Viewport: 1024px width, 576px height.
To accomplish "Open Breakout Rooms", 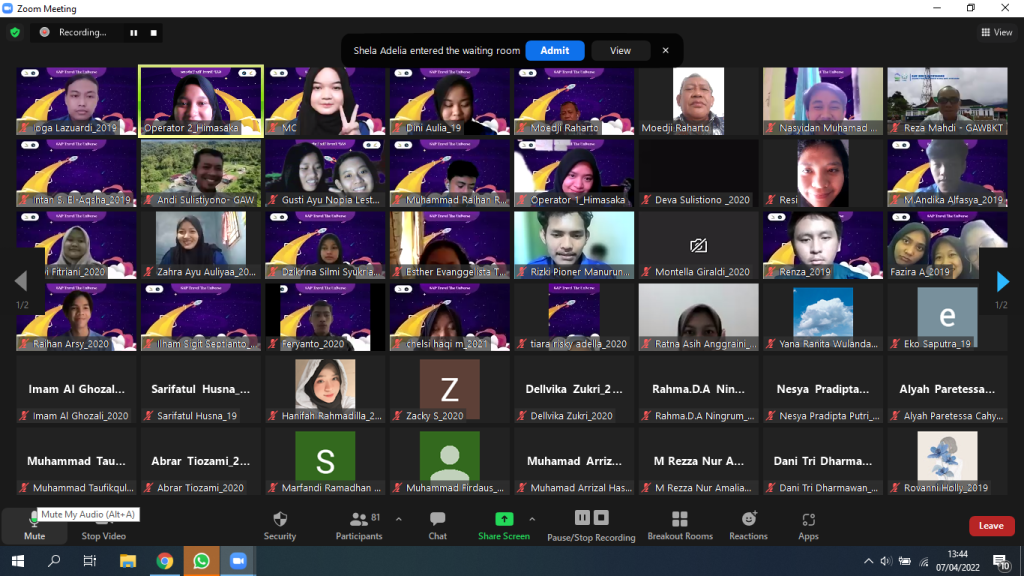I will pos(680,520).
